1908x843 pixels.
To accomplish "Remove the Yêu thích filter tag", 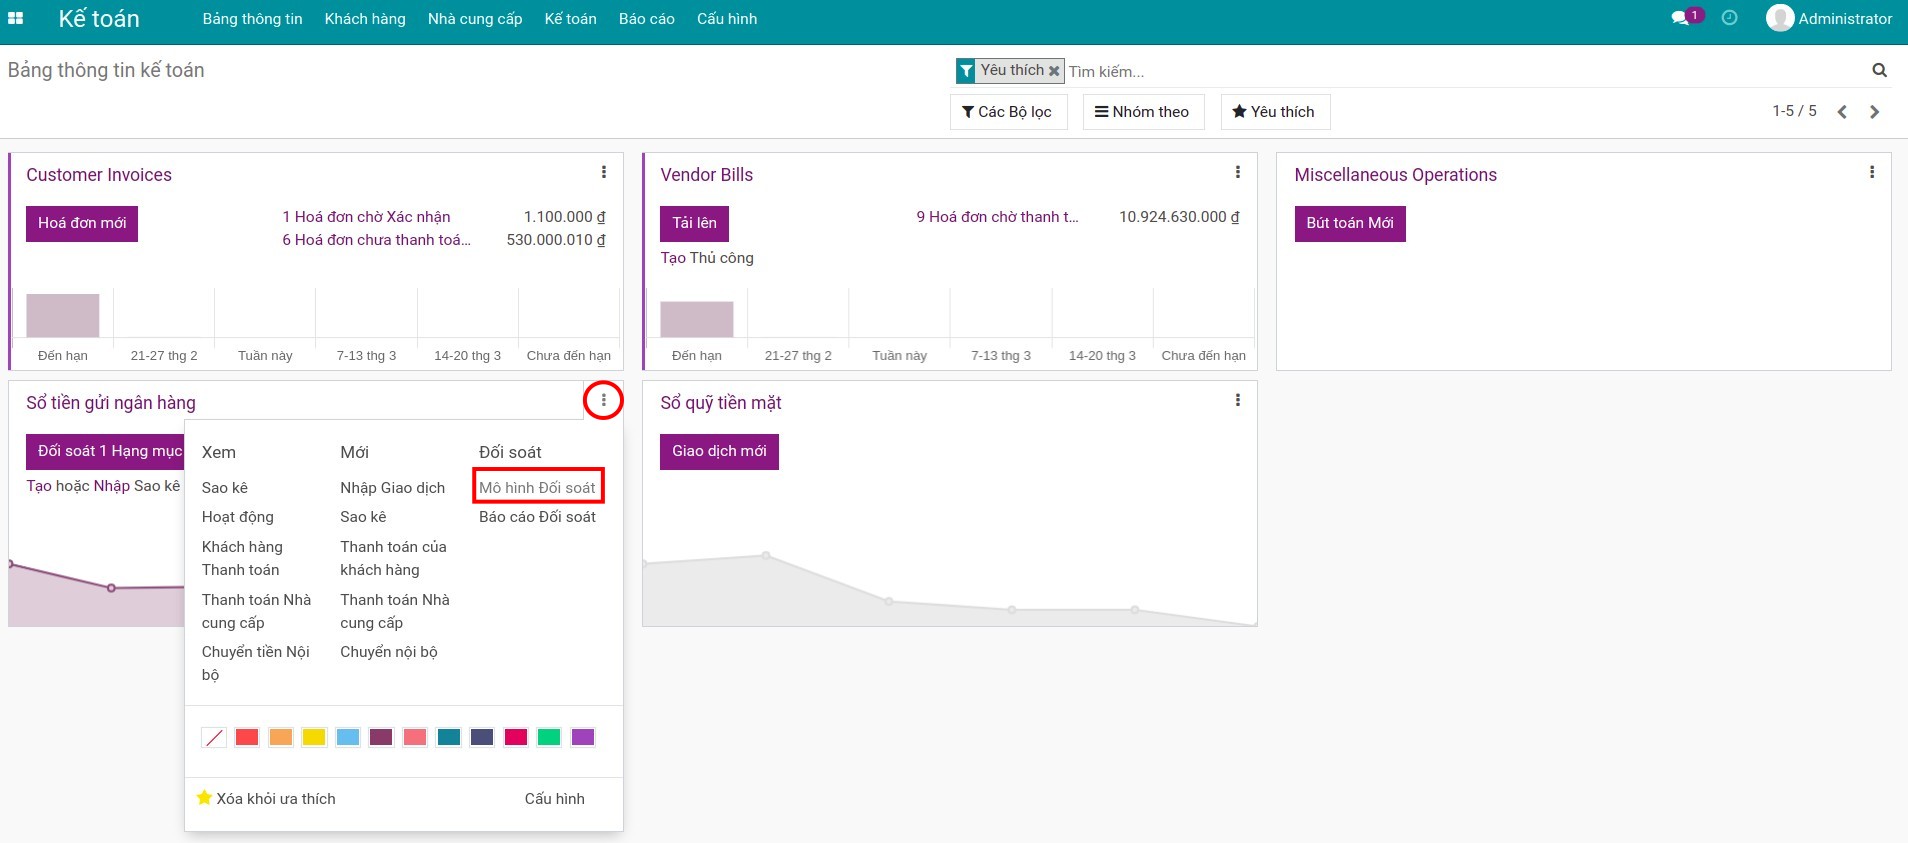I will tap(1054, 71).
